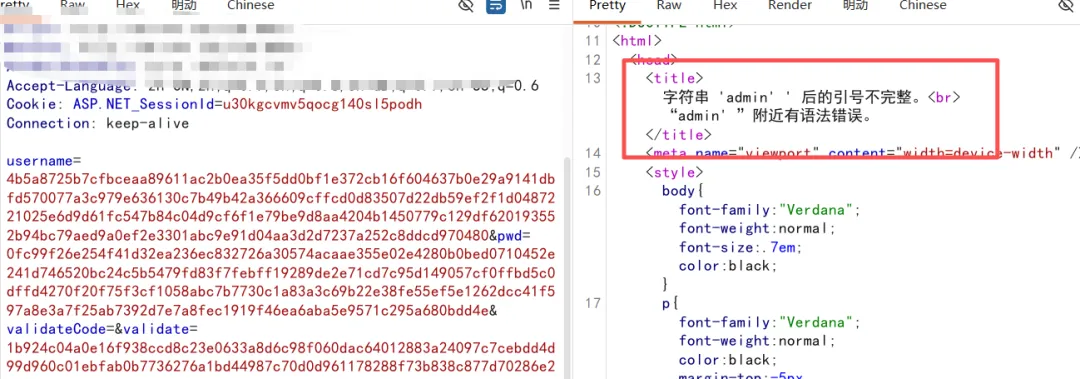Click response line number 17
The height and width of the screenshot is (379, 1080).
pos(592,303)
